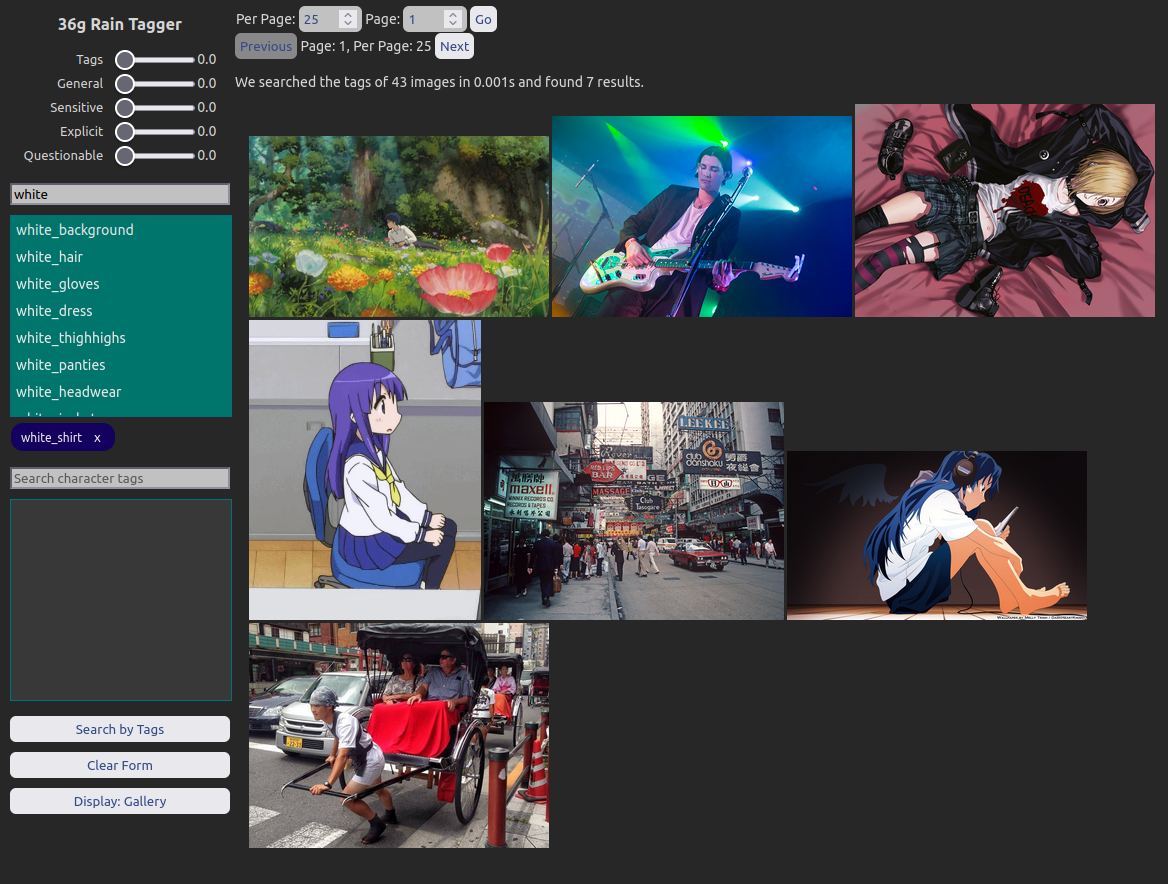Screen dimensions: 1168x884
Task: Open the purple-haired girl on chair thumbnail
Action: 365,470
